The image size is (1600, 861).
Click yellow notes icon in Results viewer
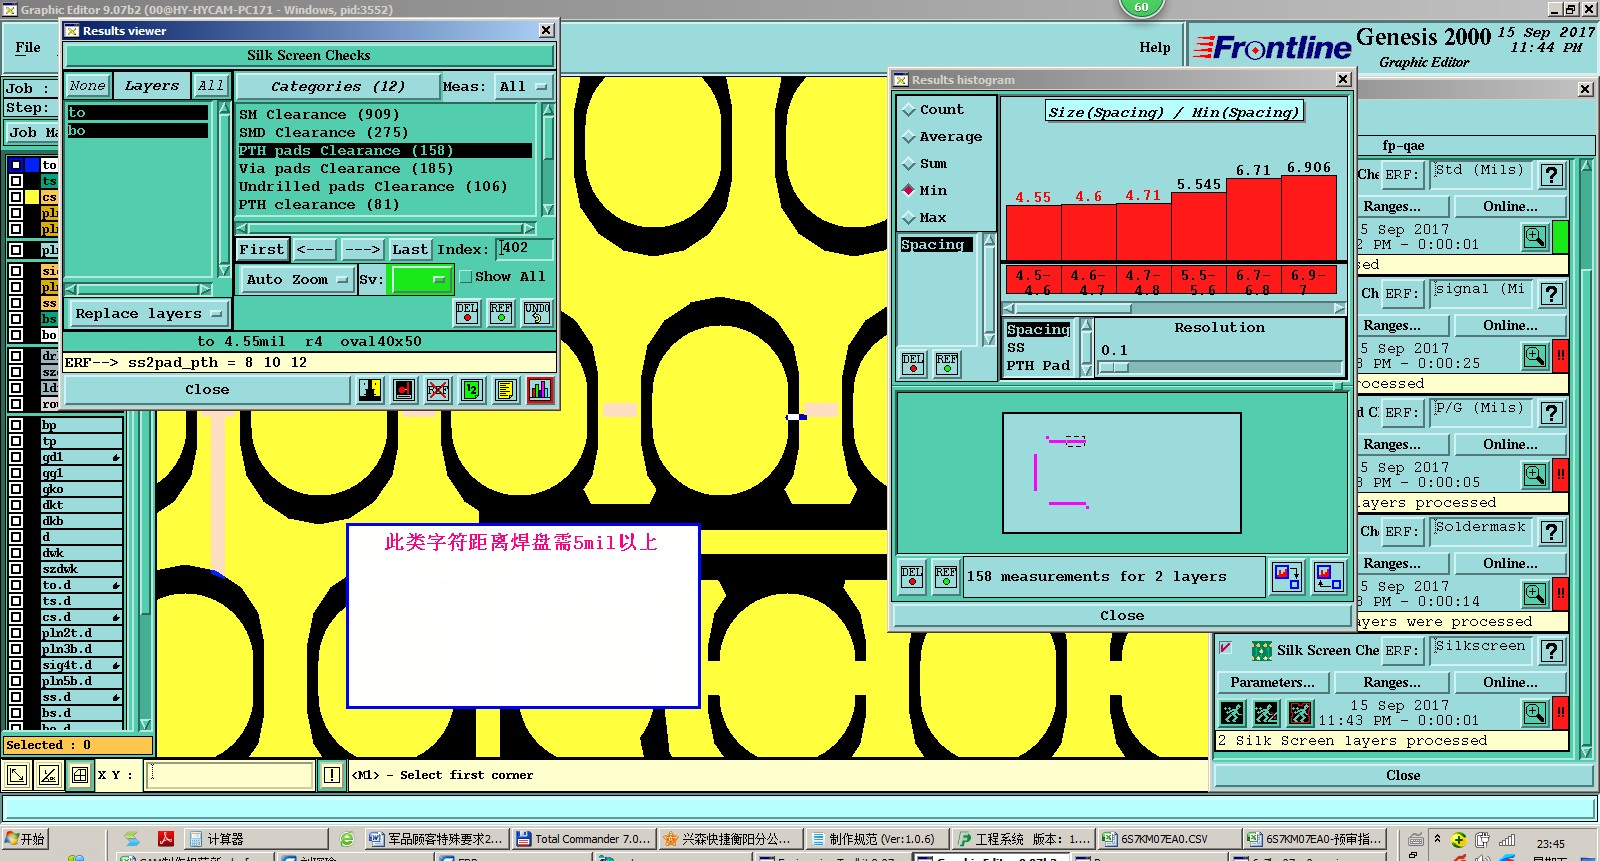pyautogui.click(x=506, y=390)
